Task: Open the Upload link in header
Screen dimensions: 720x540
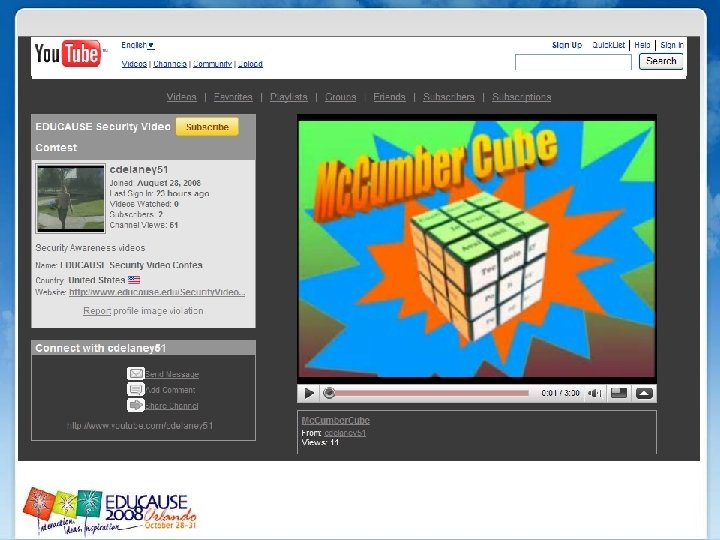Action: [250, 64]
